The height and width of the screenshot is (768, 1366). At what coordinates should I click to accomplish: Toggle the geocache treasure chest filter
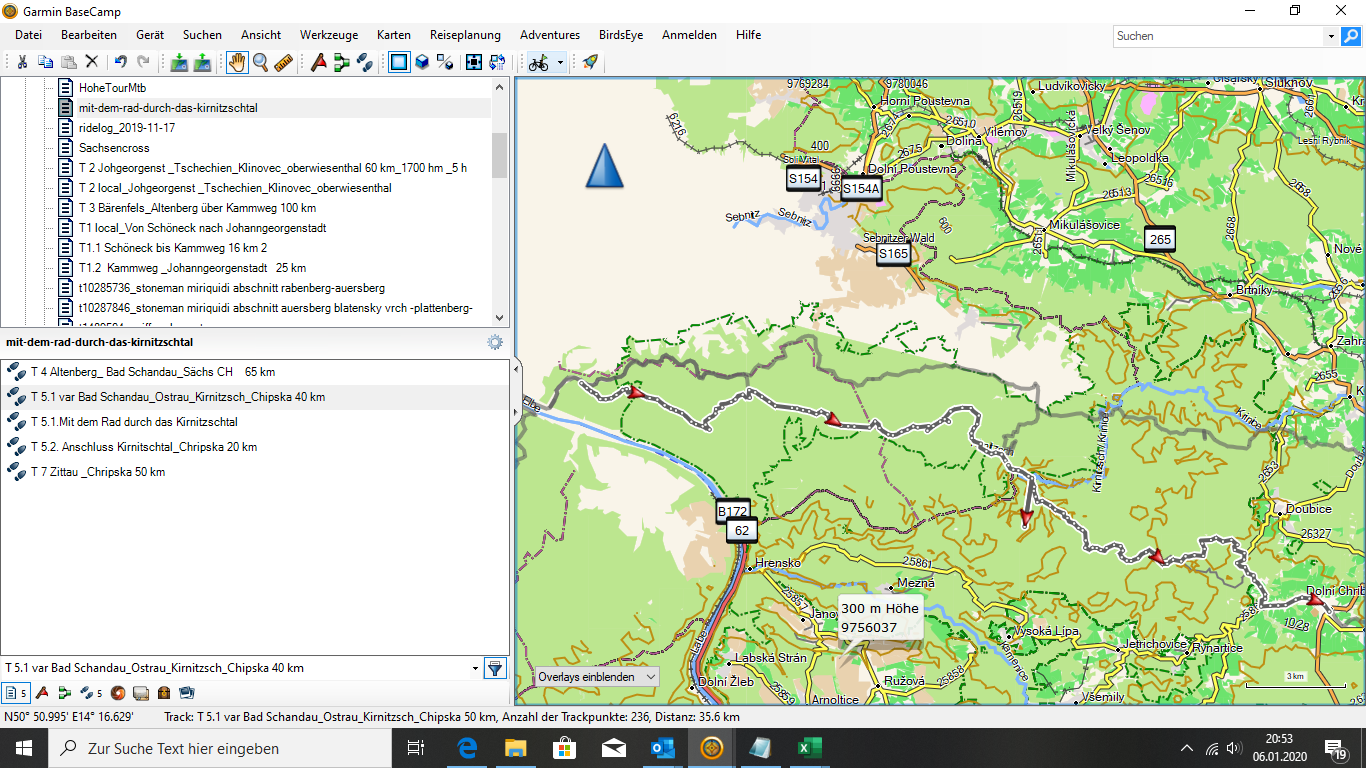[x=164, y=692]
